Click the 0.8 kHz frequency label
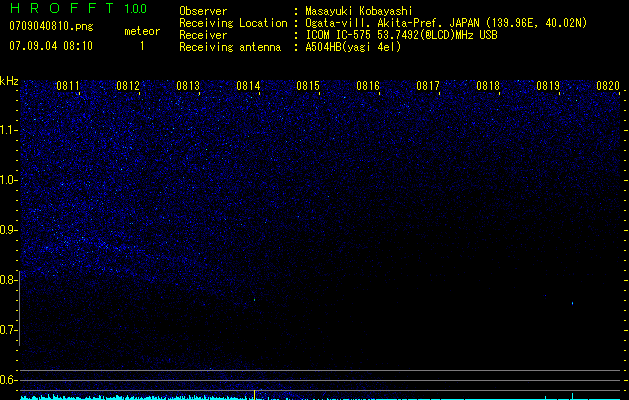The image size is (629, 400). [8, 280]
